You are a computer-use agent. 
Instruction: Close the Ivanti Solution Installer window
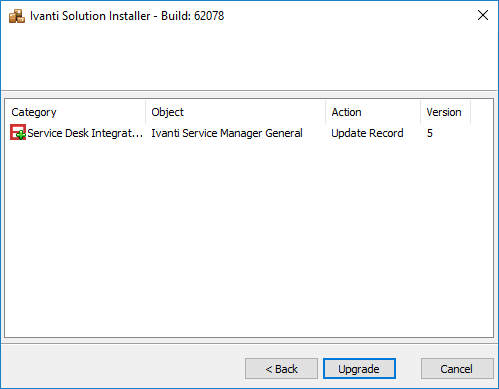coord(483,15)
